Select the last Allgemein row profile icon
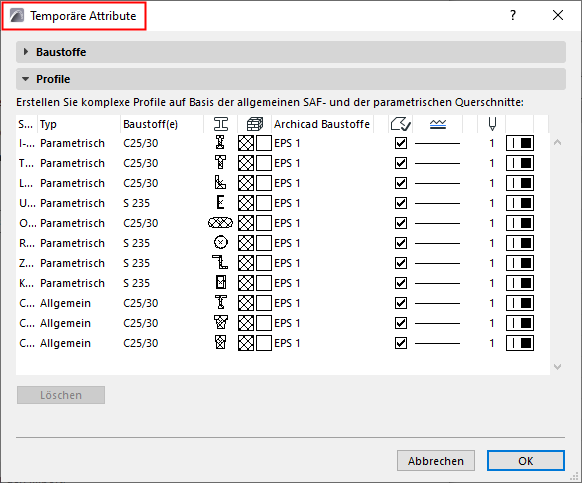Screen dimensions: 582x483 coord(220,343)
